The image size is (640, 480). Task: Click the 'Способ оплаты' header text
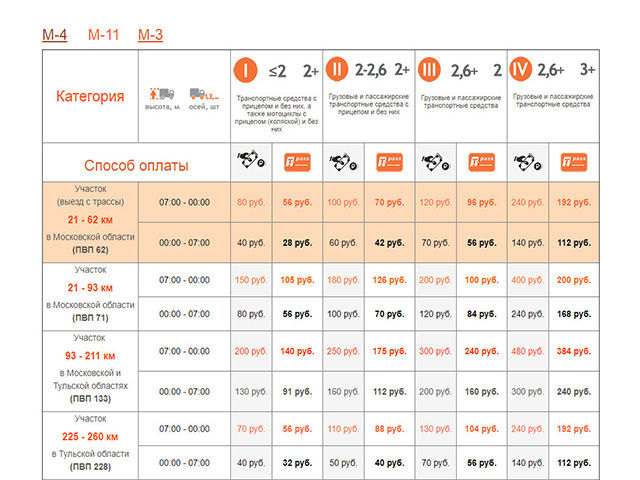coord(136,165)
